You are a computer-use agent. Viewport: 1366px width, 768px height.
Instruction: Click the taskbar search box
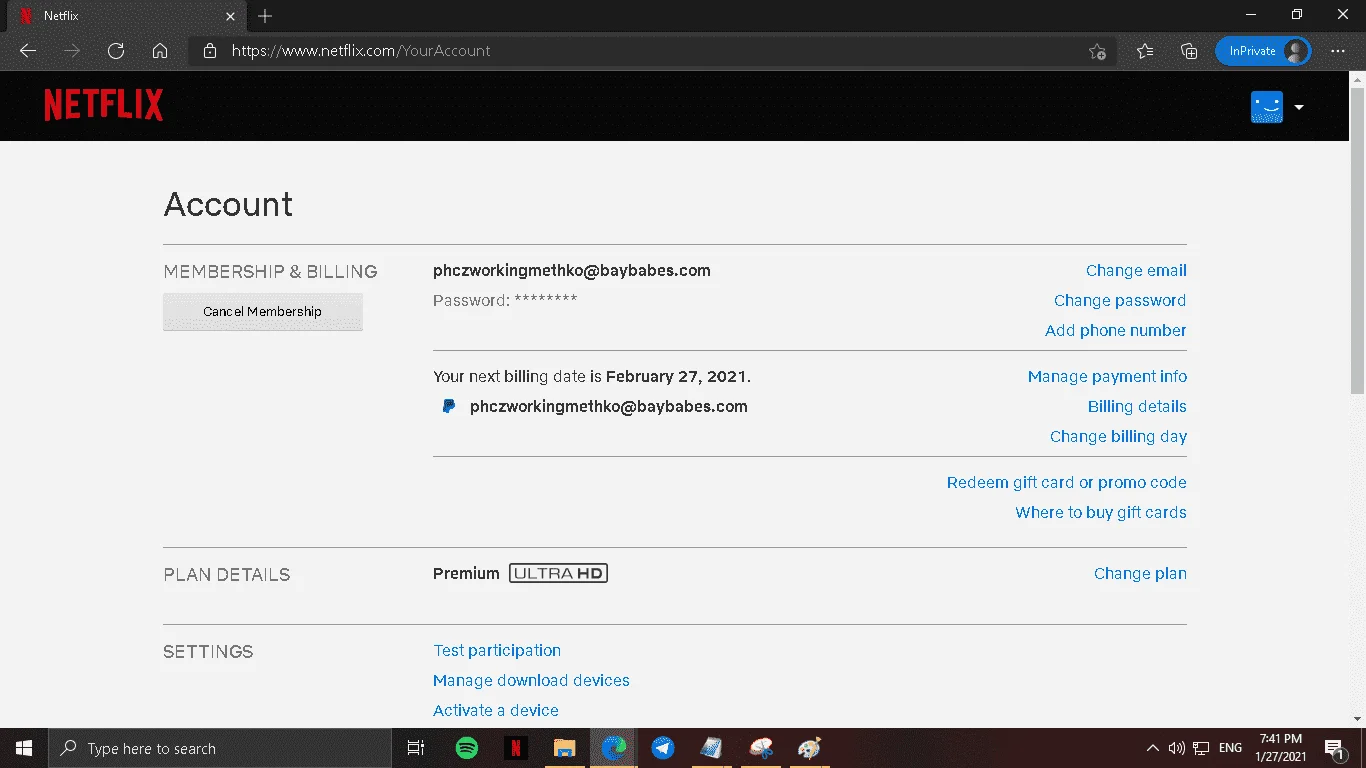pyautogui.click(x=220, y=748)
